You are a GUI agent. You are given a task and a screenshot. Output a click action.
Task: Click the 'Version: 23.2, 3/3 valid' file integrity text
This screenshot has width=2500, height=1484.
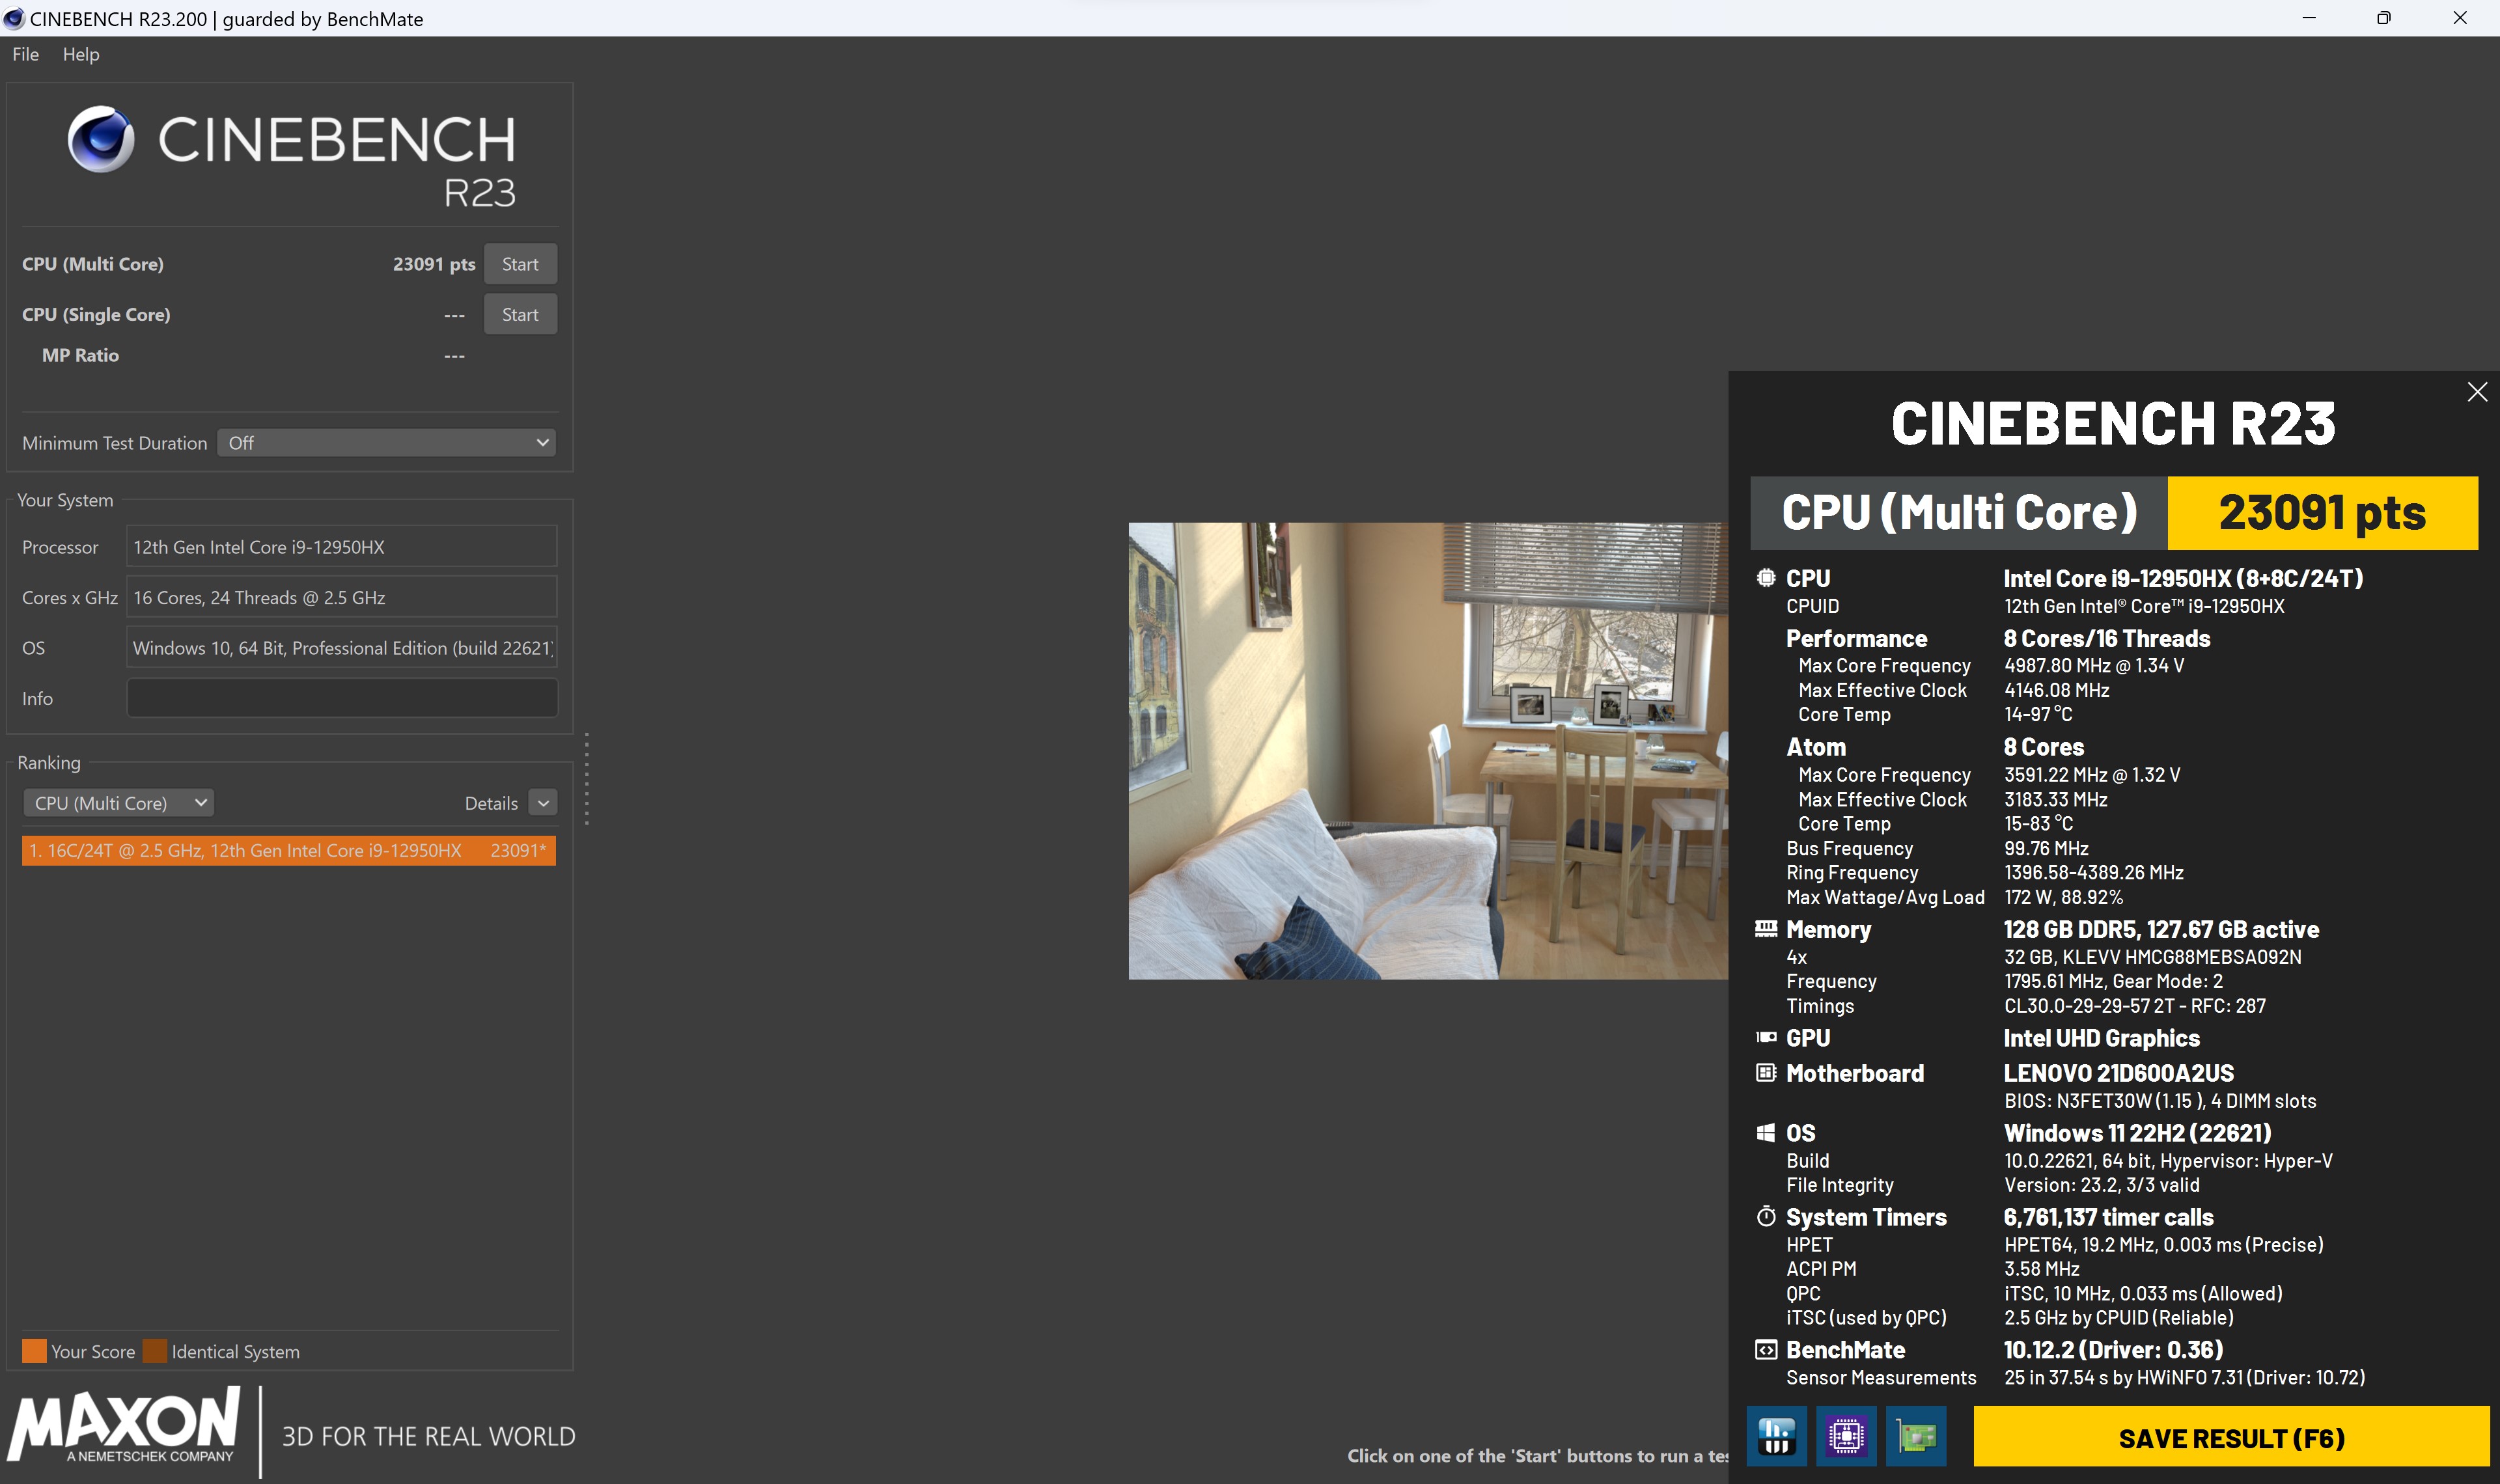(x=2101, y=1185)
